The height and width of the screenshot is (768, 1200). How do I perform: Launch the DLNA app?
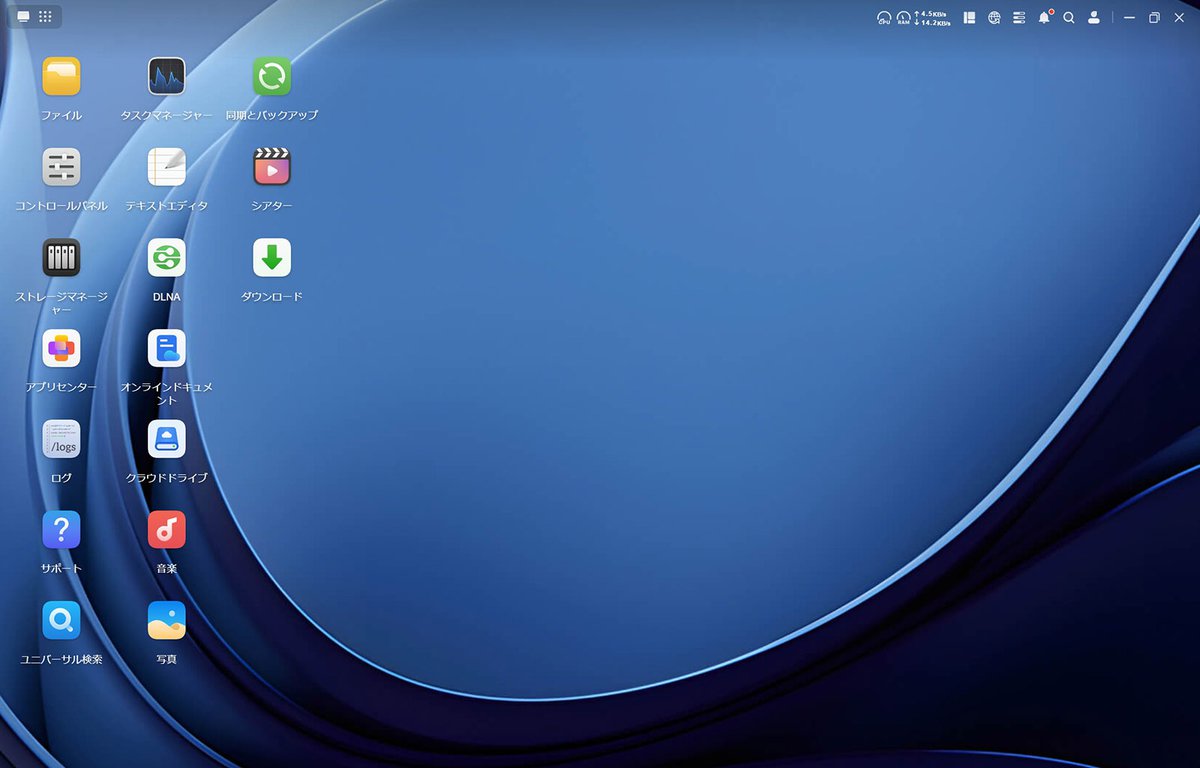click(x=166, y=258)
